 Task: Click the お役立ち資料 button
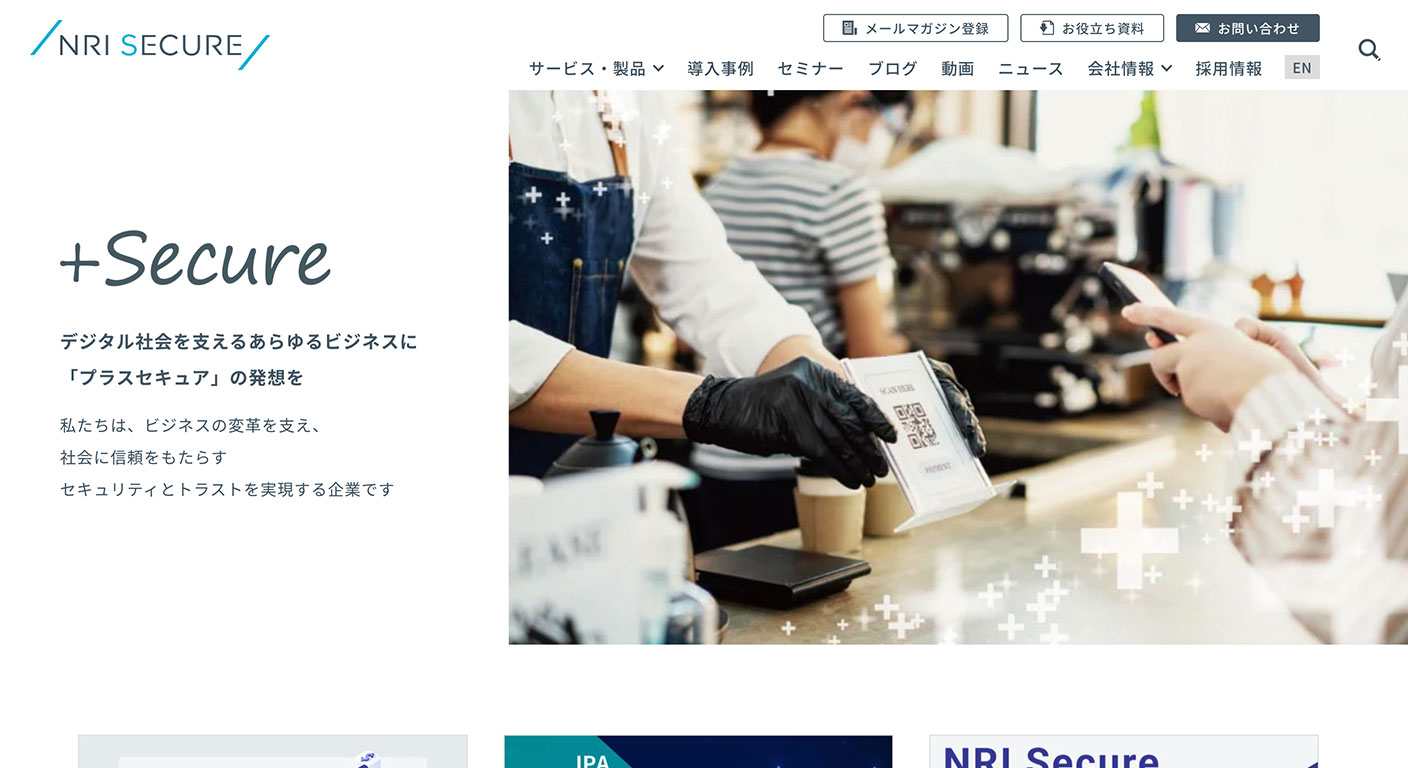click(1092, 28)
